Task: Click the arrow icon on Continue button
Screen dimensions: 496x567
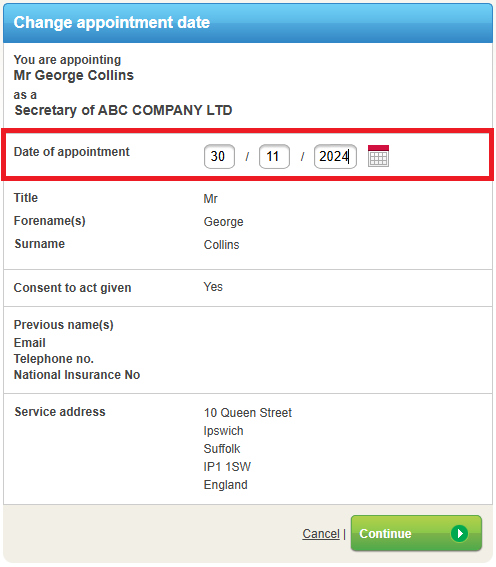Action: (459, 533)
